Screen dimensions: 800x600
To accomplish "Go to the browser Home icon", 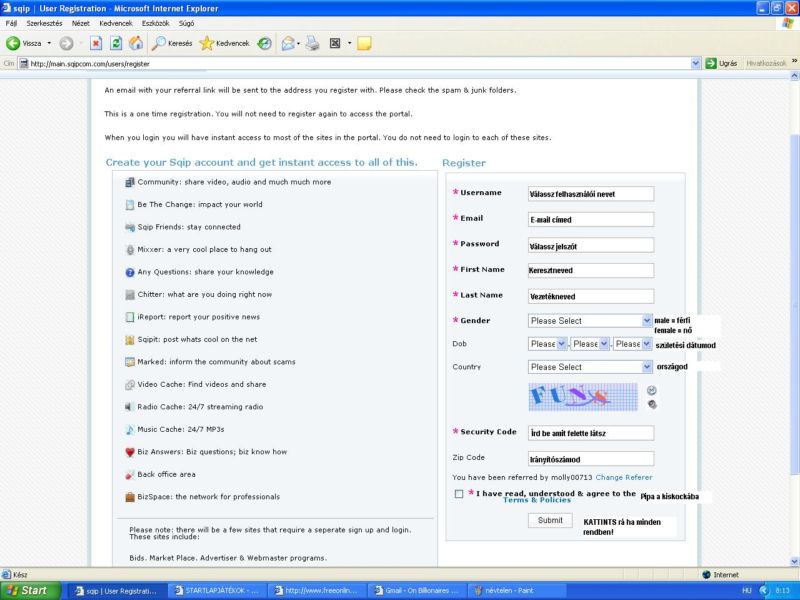I will [135, 43].
